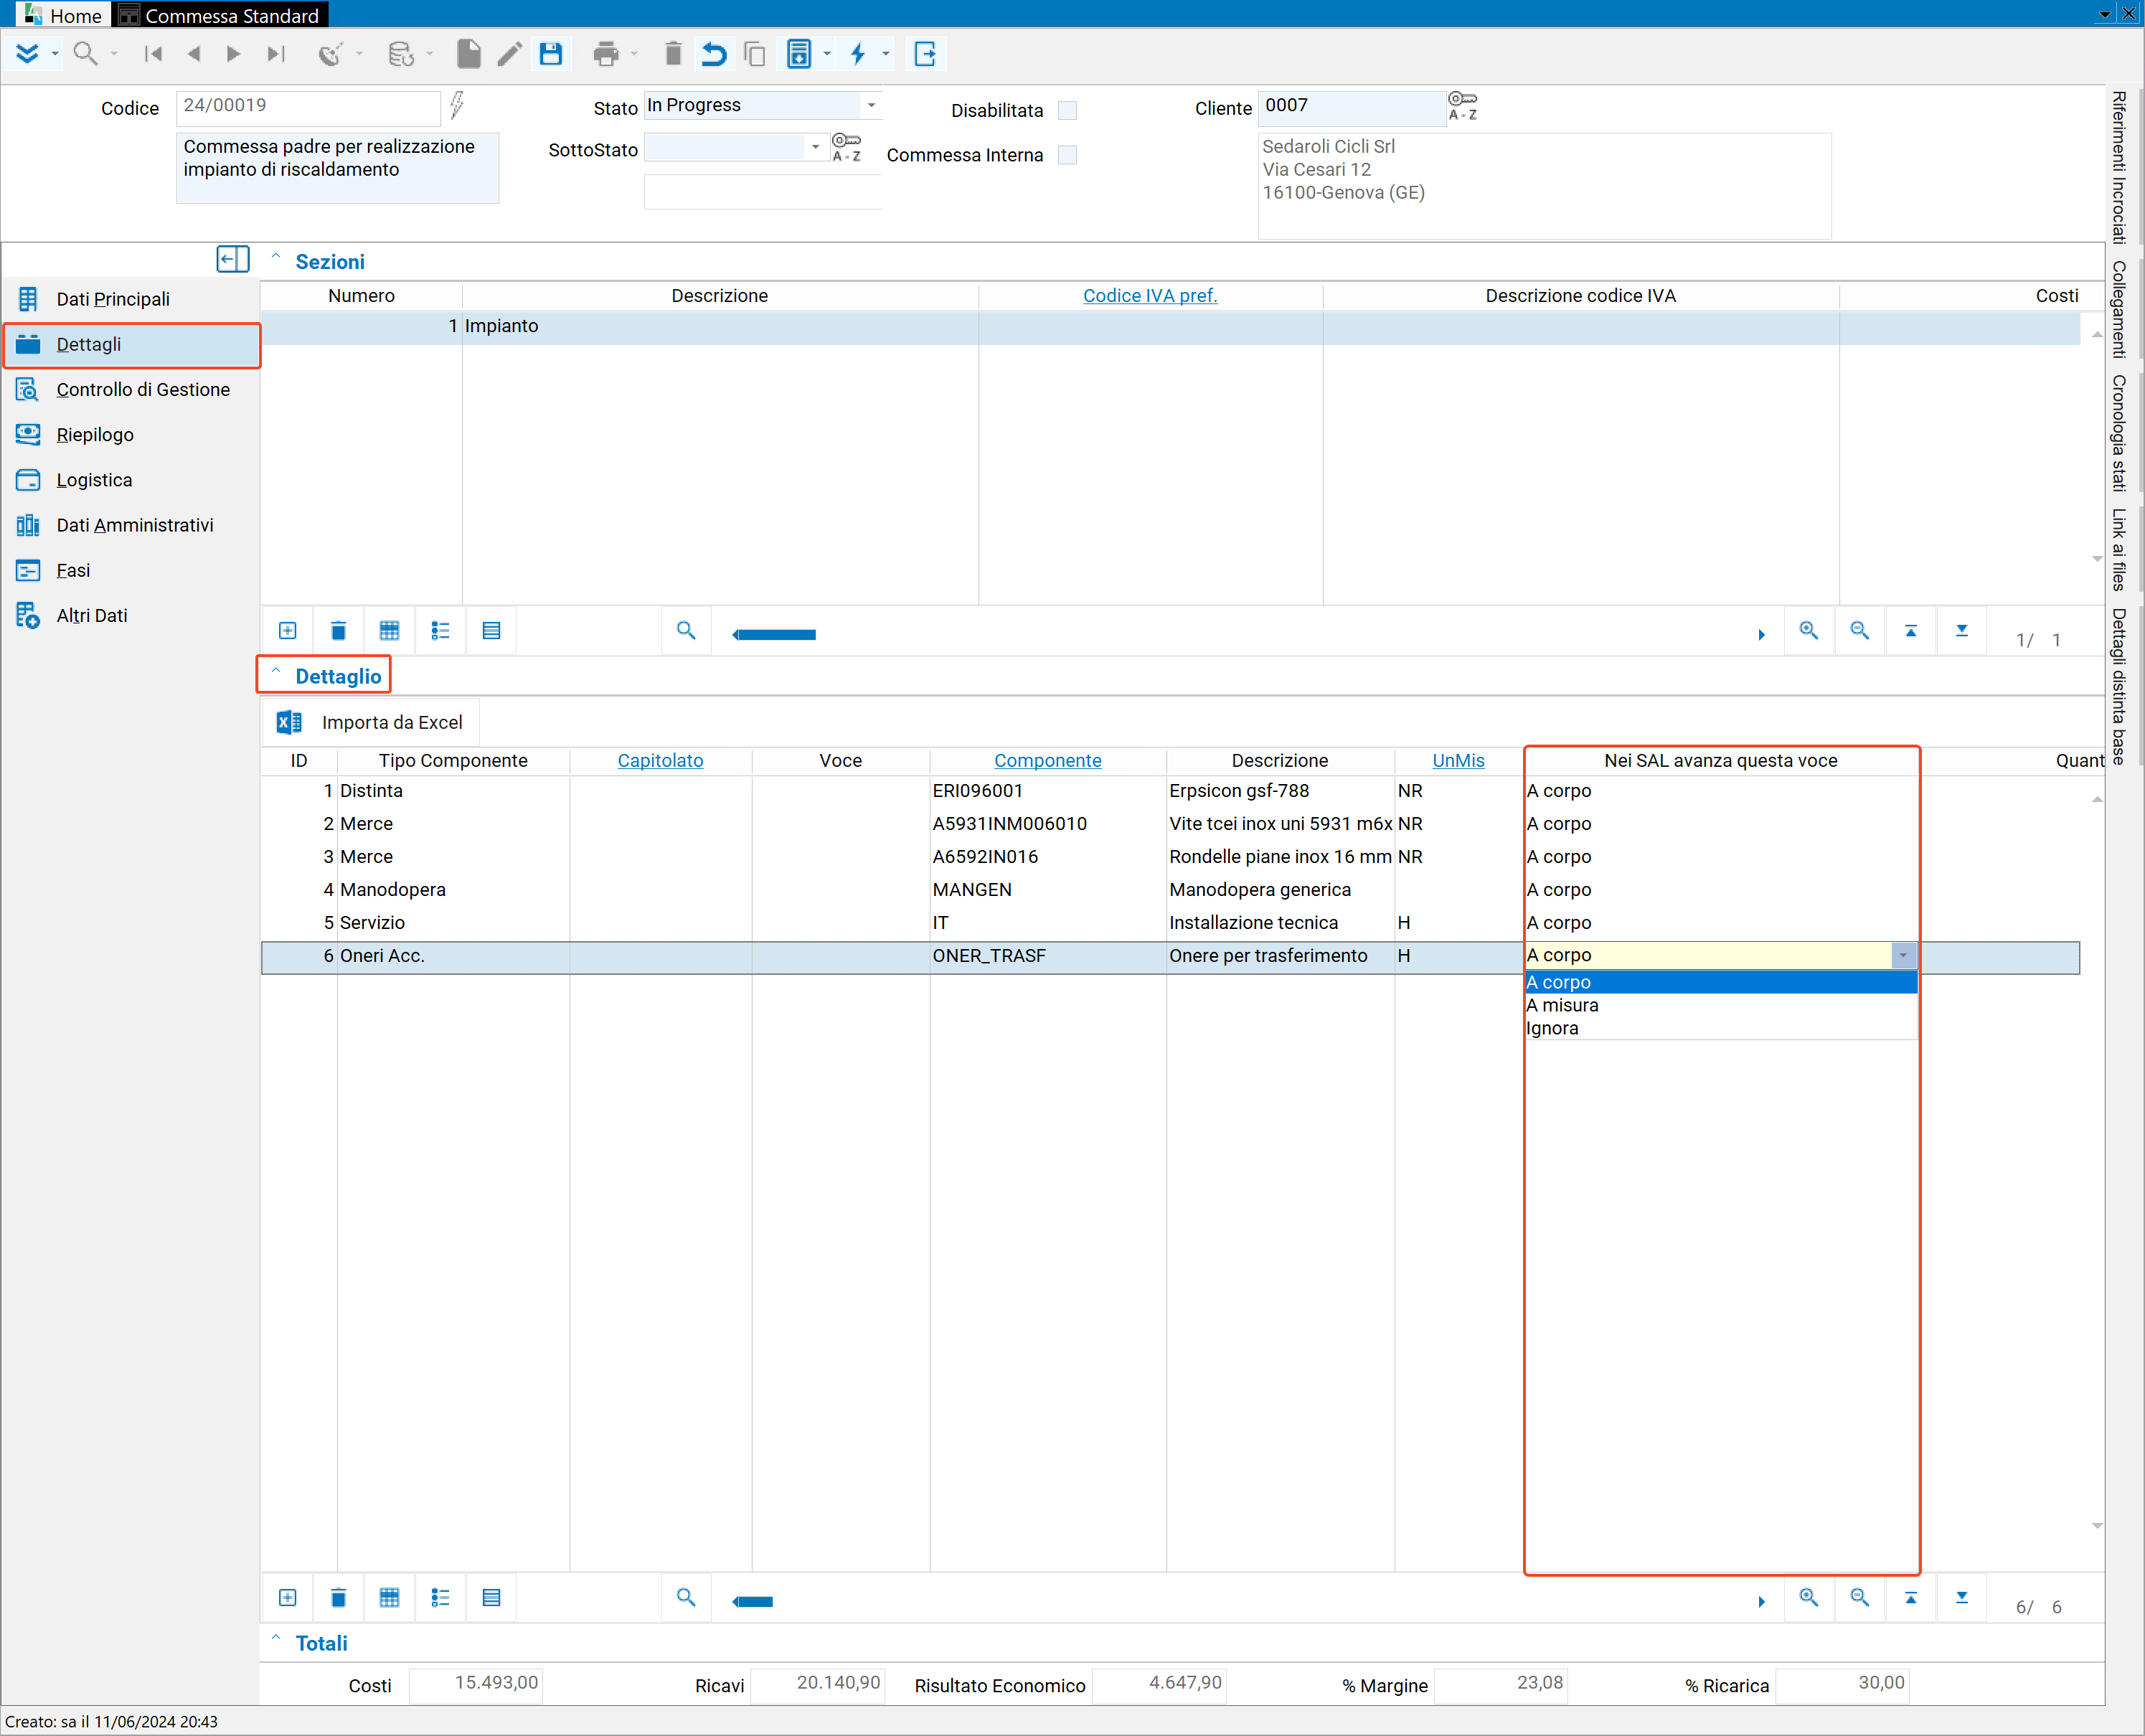The width and height of the screenshot is (2145, 1736).
Task: Select 'A misura' from the dropdown list
Action: [x=1720, y=1005]
